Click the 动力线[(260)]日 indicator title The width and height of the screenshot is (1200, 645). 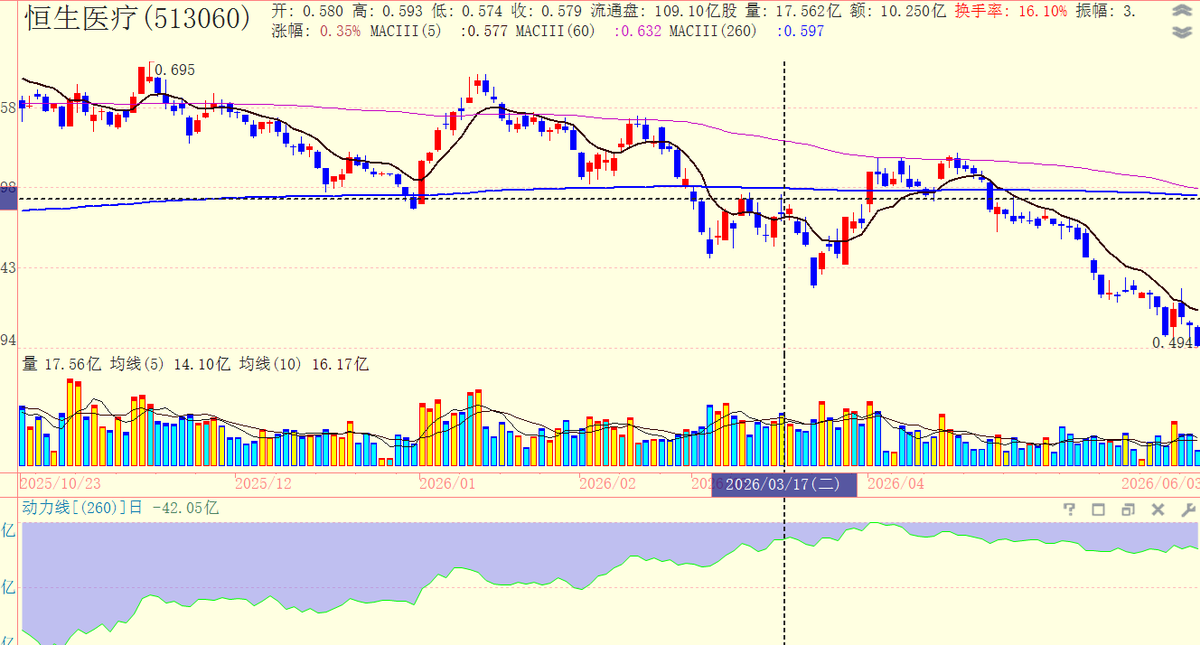point(83,508)
